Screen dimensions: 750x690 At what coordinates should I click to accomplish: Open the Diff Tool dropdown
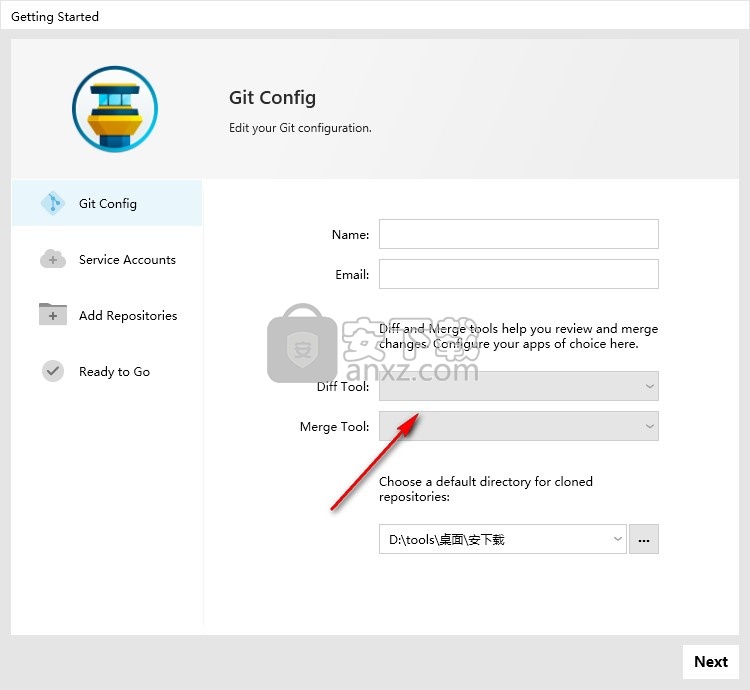click(518, 386)
